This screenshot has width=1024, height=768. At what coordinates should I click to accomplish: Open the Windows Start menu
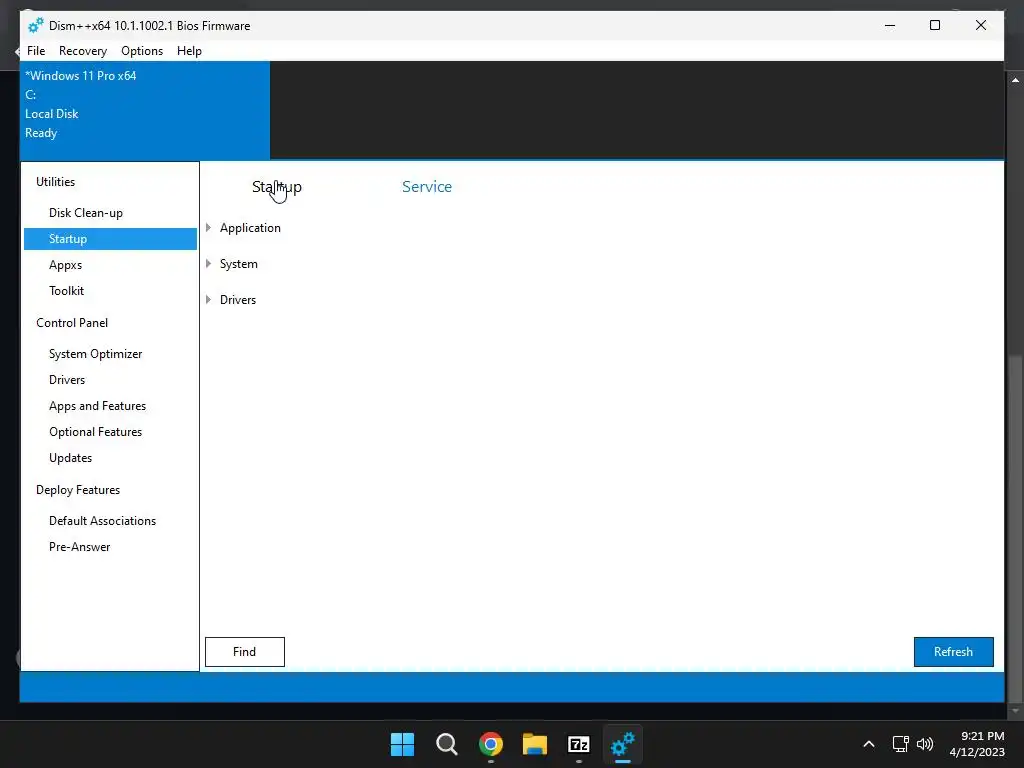[x=402, y=744]
